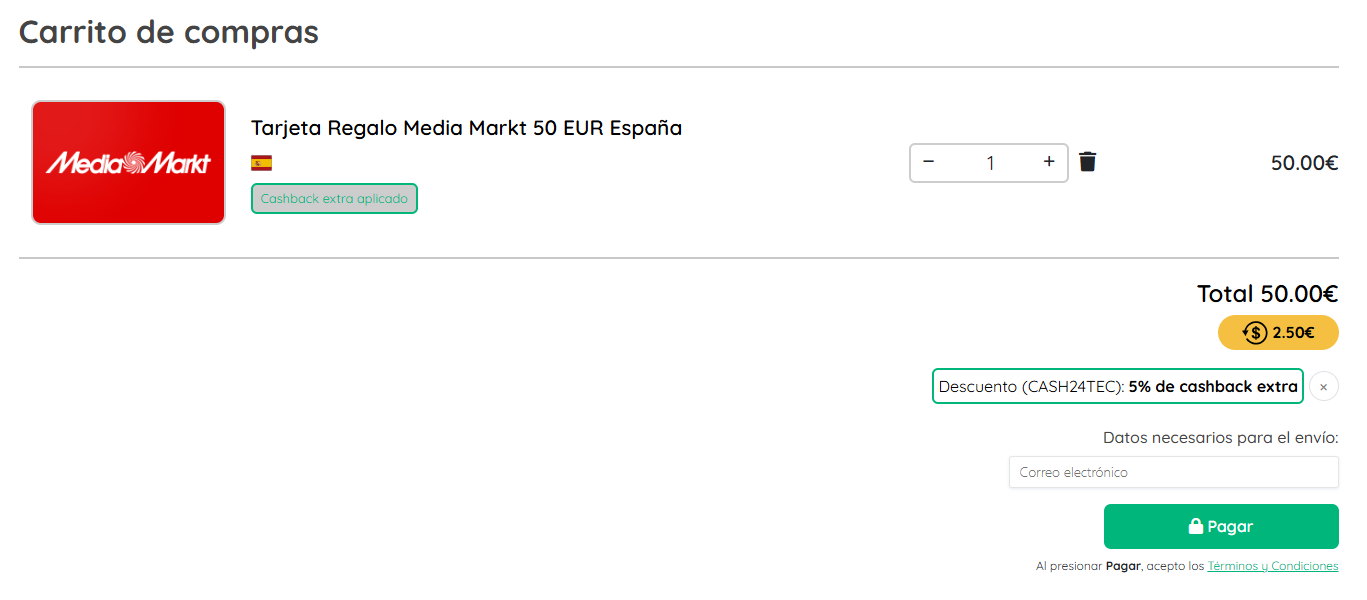Focus the Correo electrónico input field
The image size is (1367, 600).
point(1173,472)
